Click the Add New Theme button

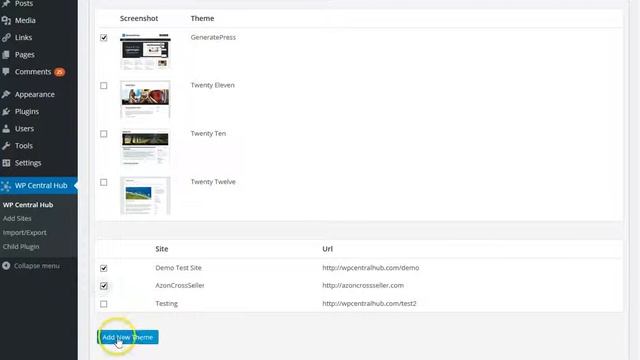point(128,337)
